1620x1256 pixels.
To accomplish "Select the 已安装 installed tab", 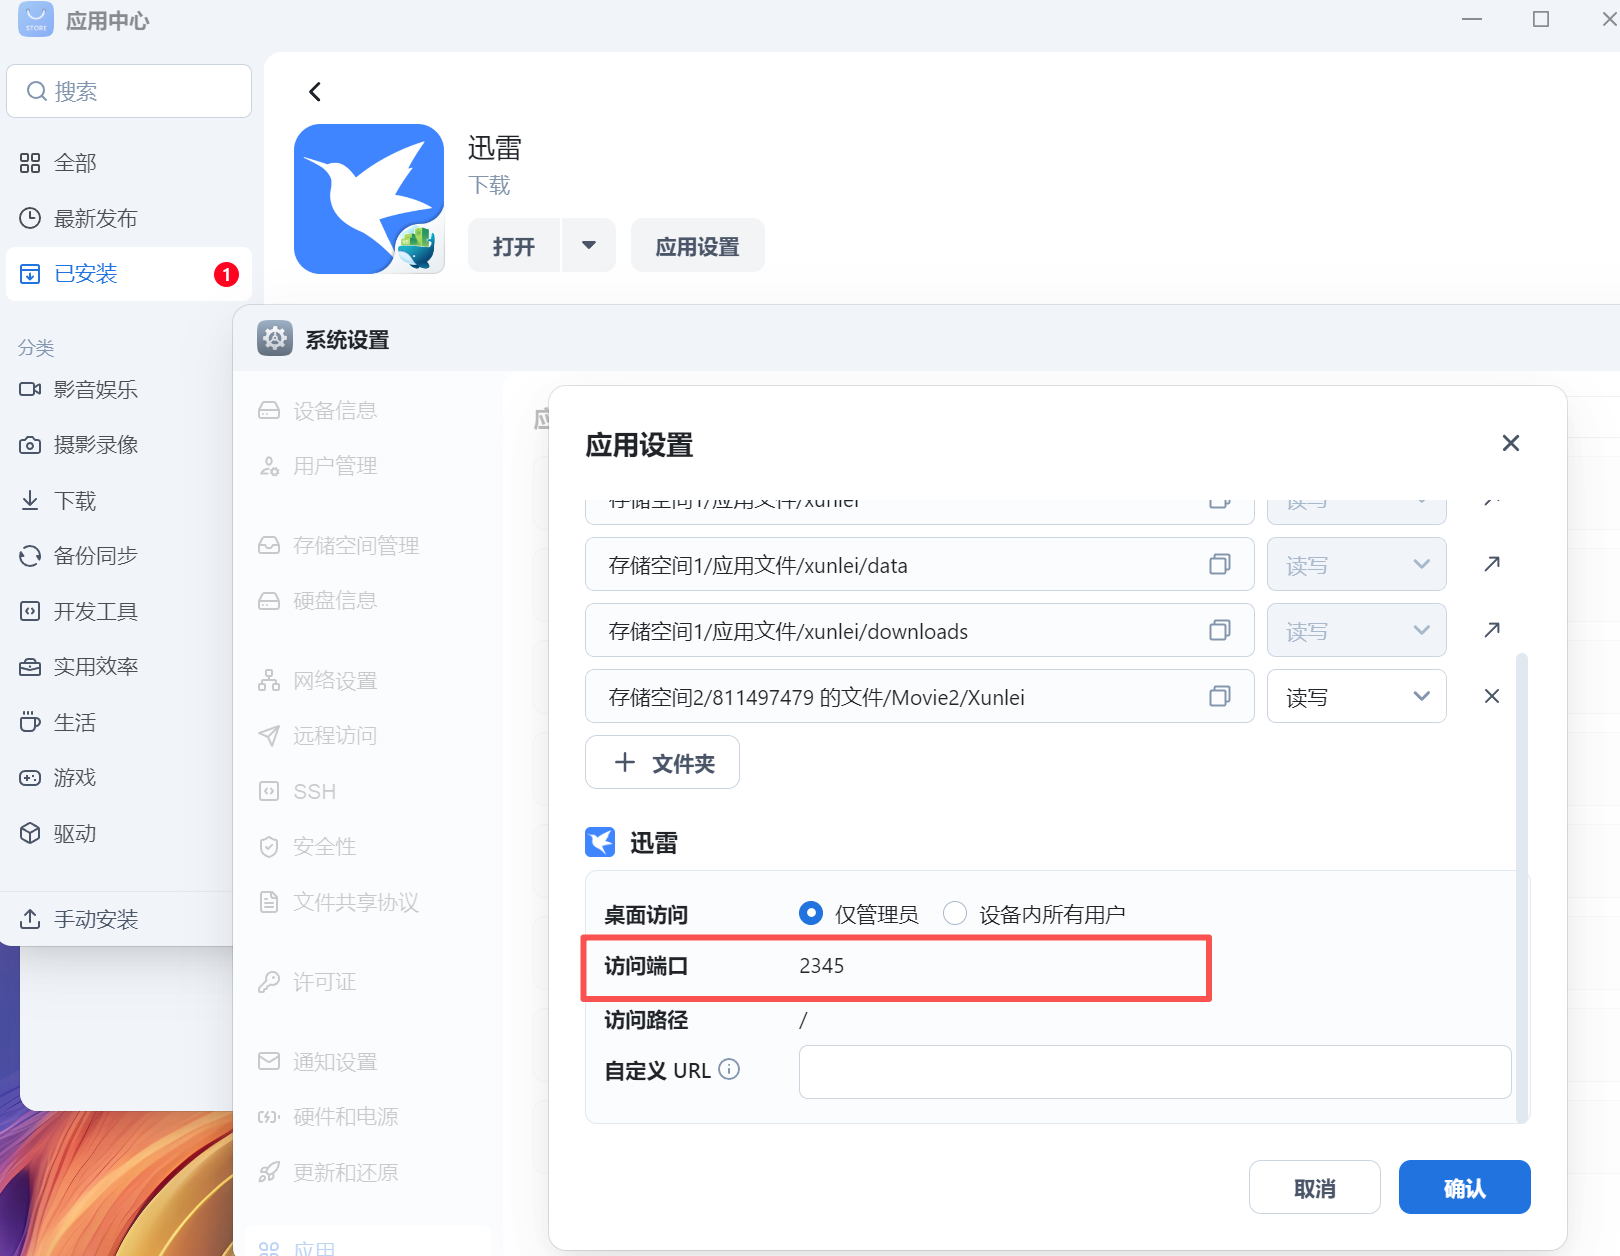I will [x=129, y=274].
